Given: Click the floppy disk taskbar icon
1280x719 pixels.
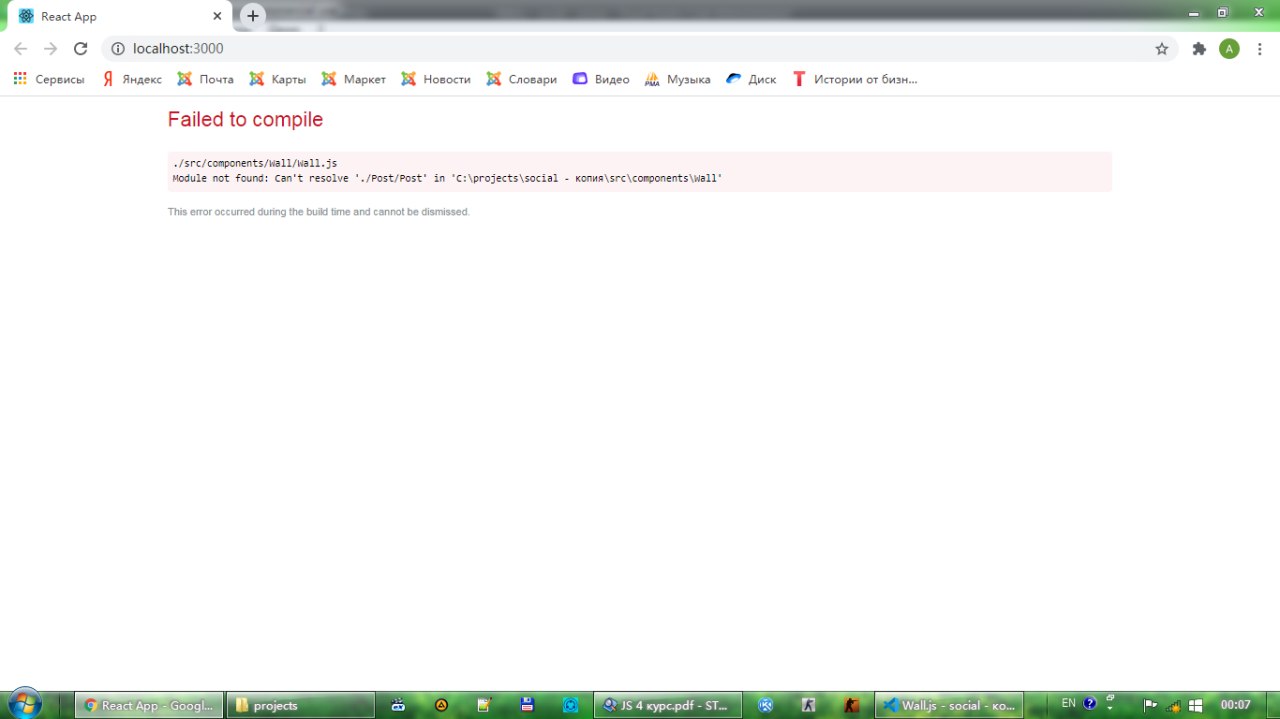Looking at the screenshot, I should pyautogui.click(x=527, y=705).
